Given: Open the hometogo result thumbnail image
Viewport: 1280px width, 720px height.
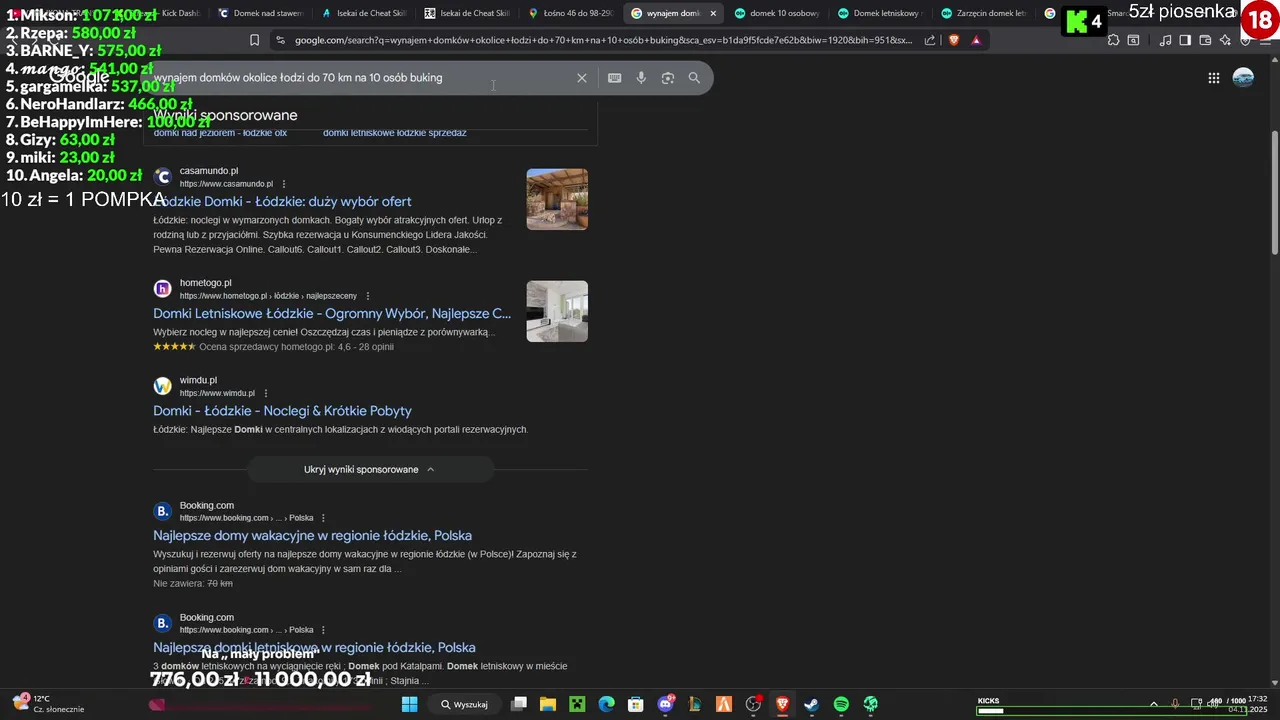Looking at the screenshot, I should (557, 311).
